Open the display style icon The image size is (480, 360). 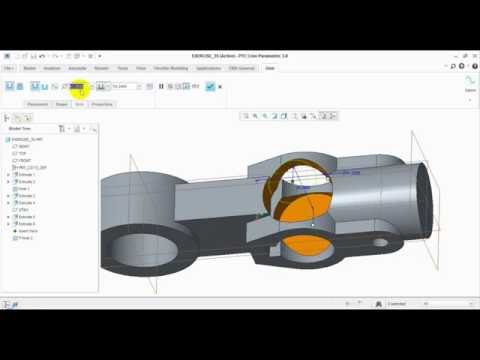(x=284, y=116)
